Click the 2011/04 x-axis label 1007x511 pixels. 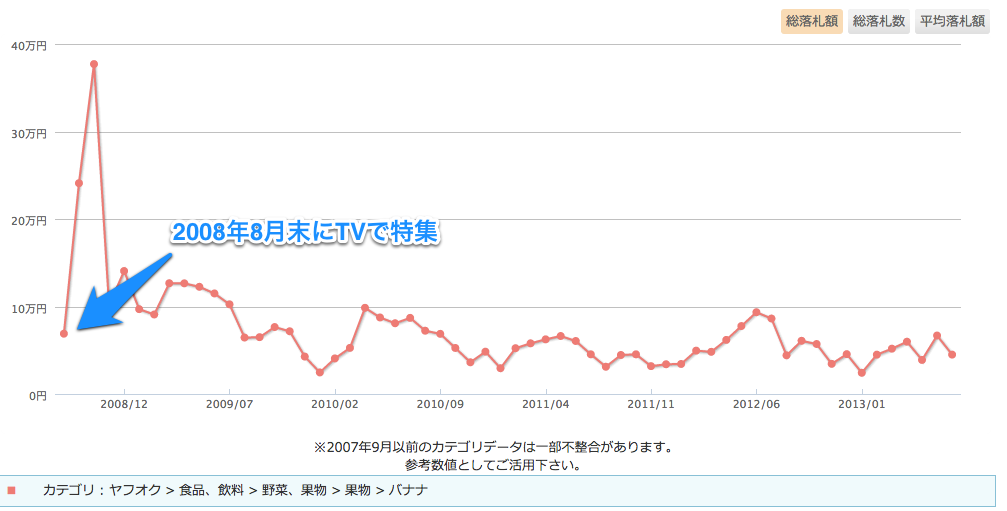pyautogui.click(x=546, y=405)
